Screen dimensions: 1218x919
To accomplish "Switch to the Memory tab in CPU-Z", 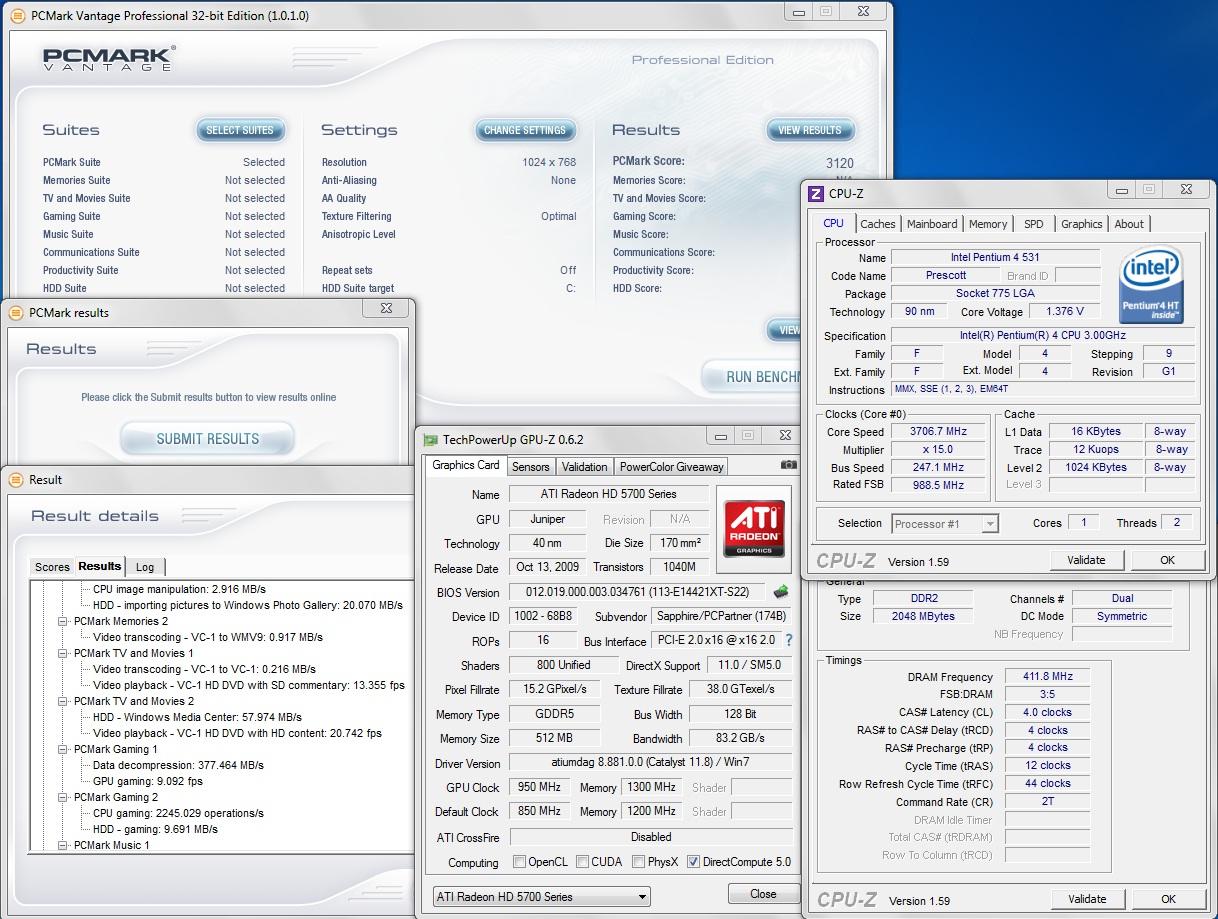I will click(988, 224).
